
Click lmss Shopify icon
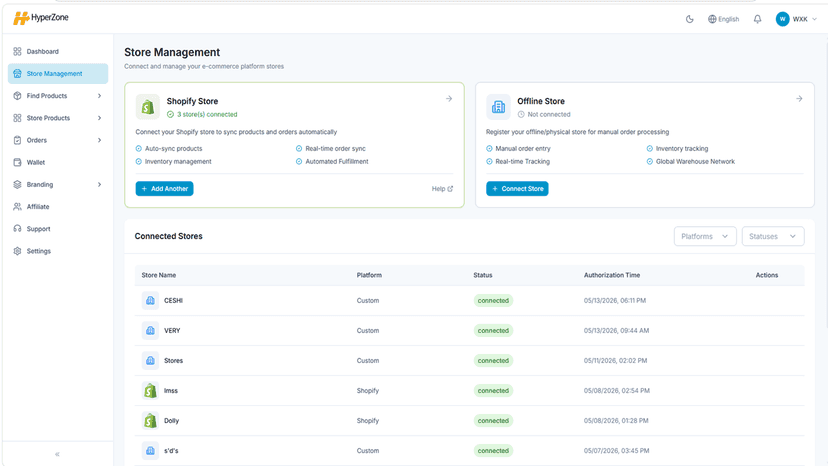(x=150, y=391)
